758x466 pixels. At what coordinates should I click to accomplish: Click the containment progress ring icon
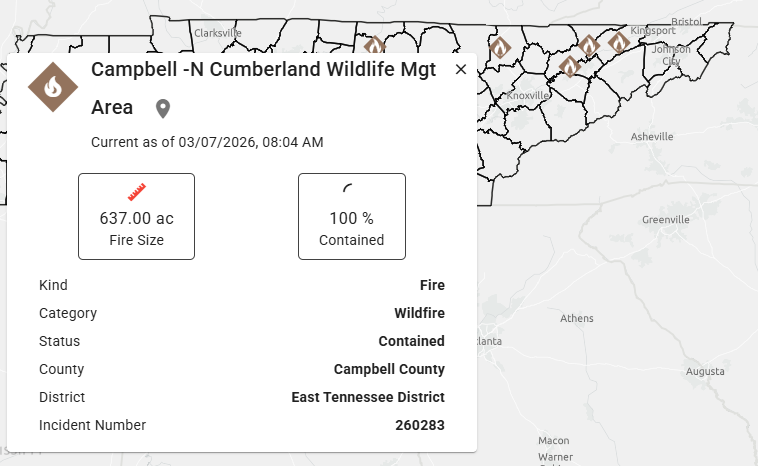pos(351,191)
